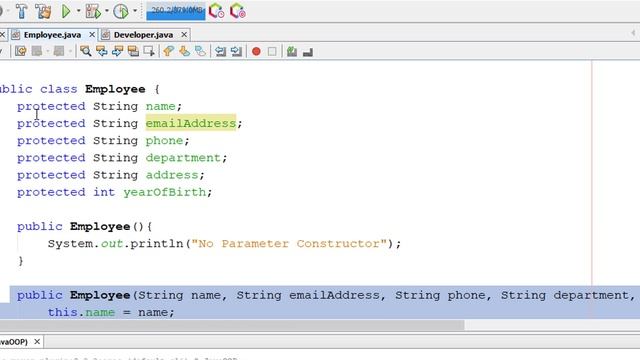Open the Debug Project dropdown arrow
The image size is (640, 360).
107,11
